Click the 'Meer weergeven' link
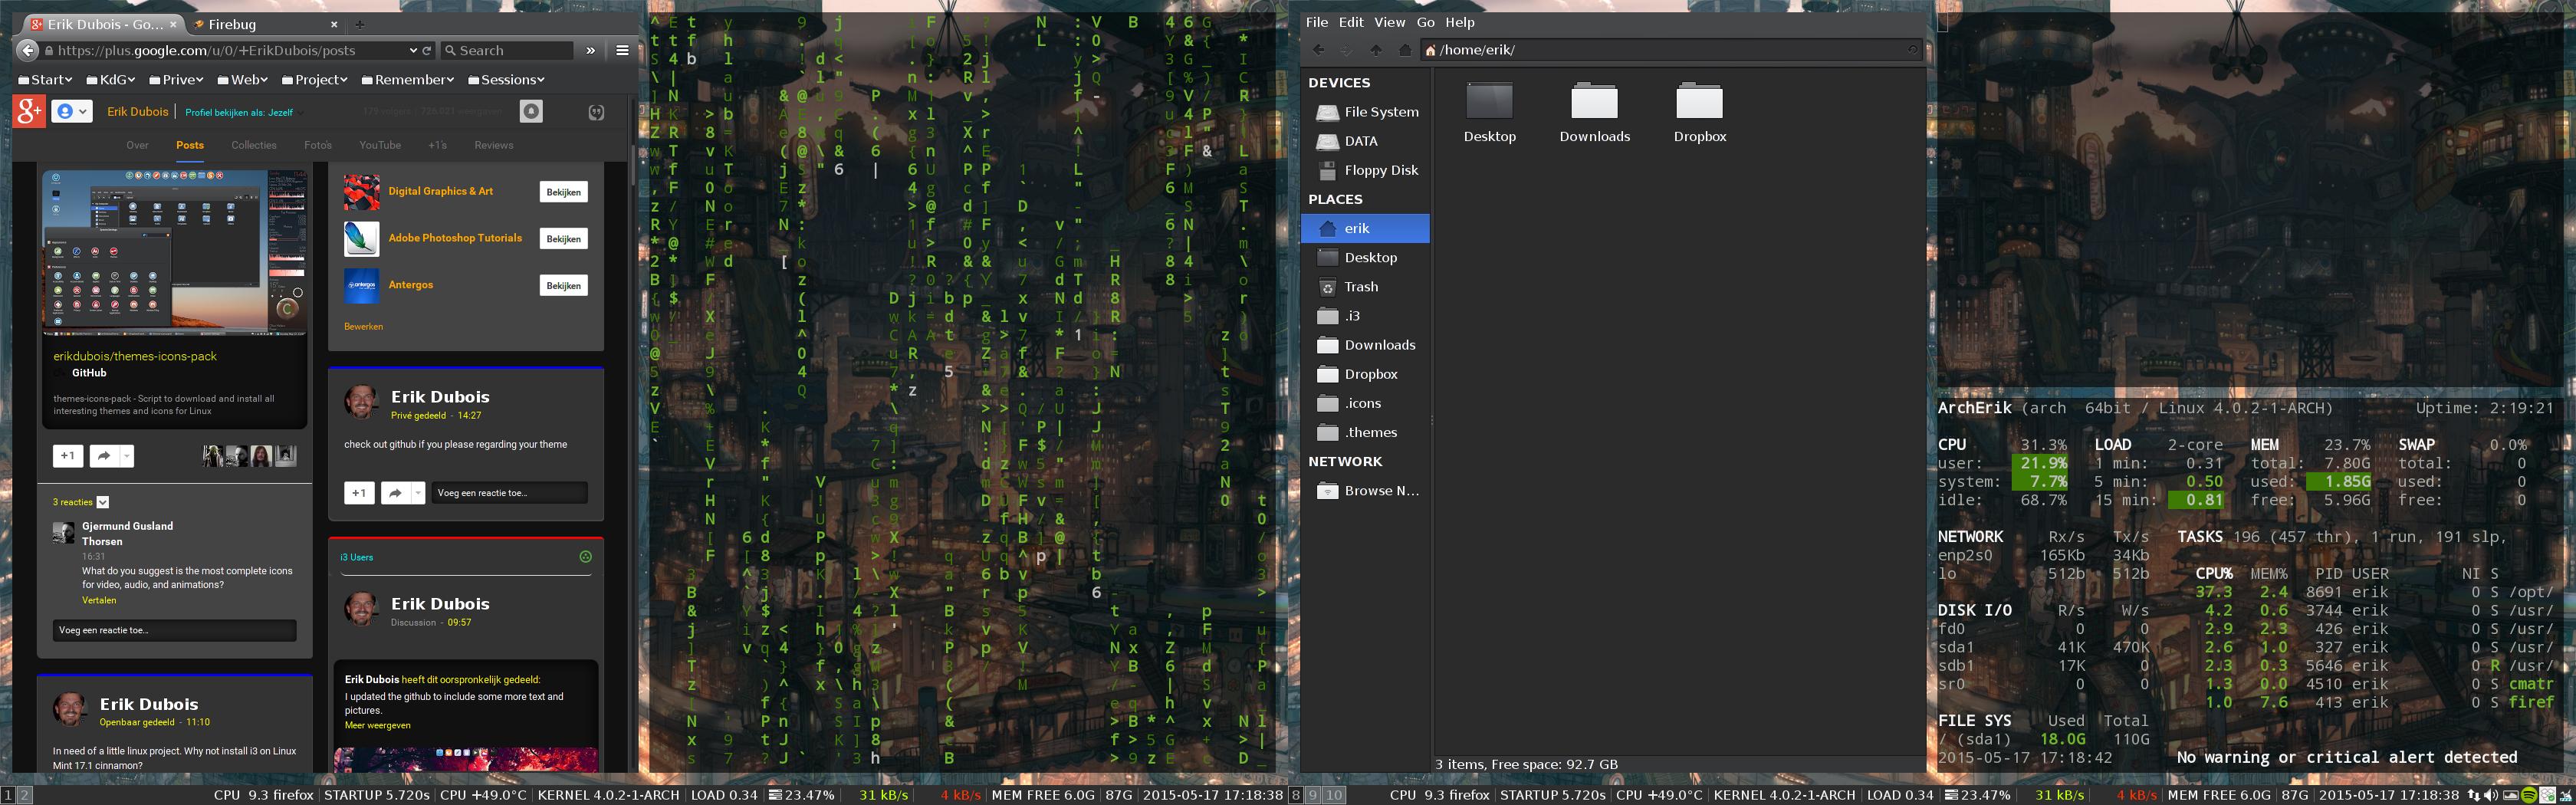The width and height of the screenshot is (2576, 805). 377,725
